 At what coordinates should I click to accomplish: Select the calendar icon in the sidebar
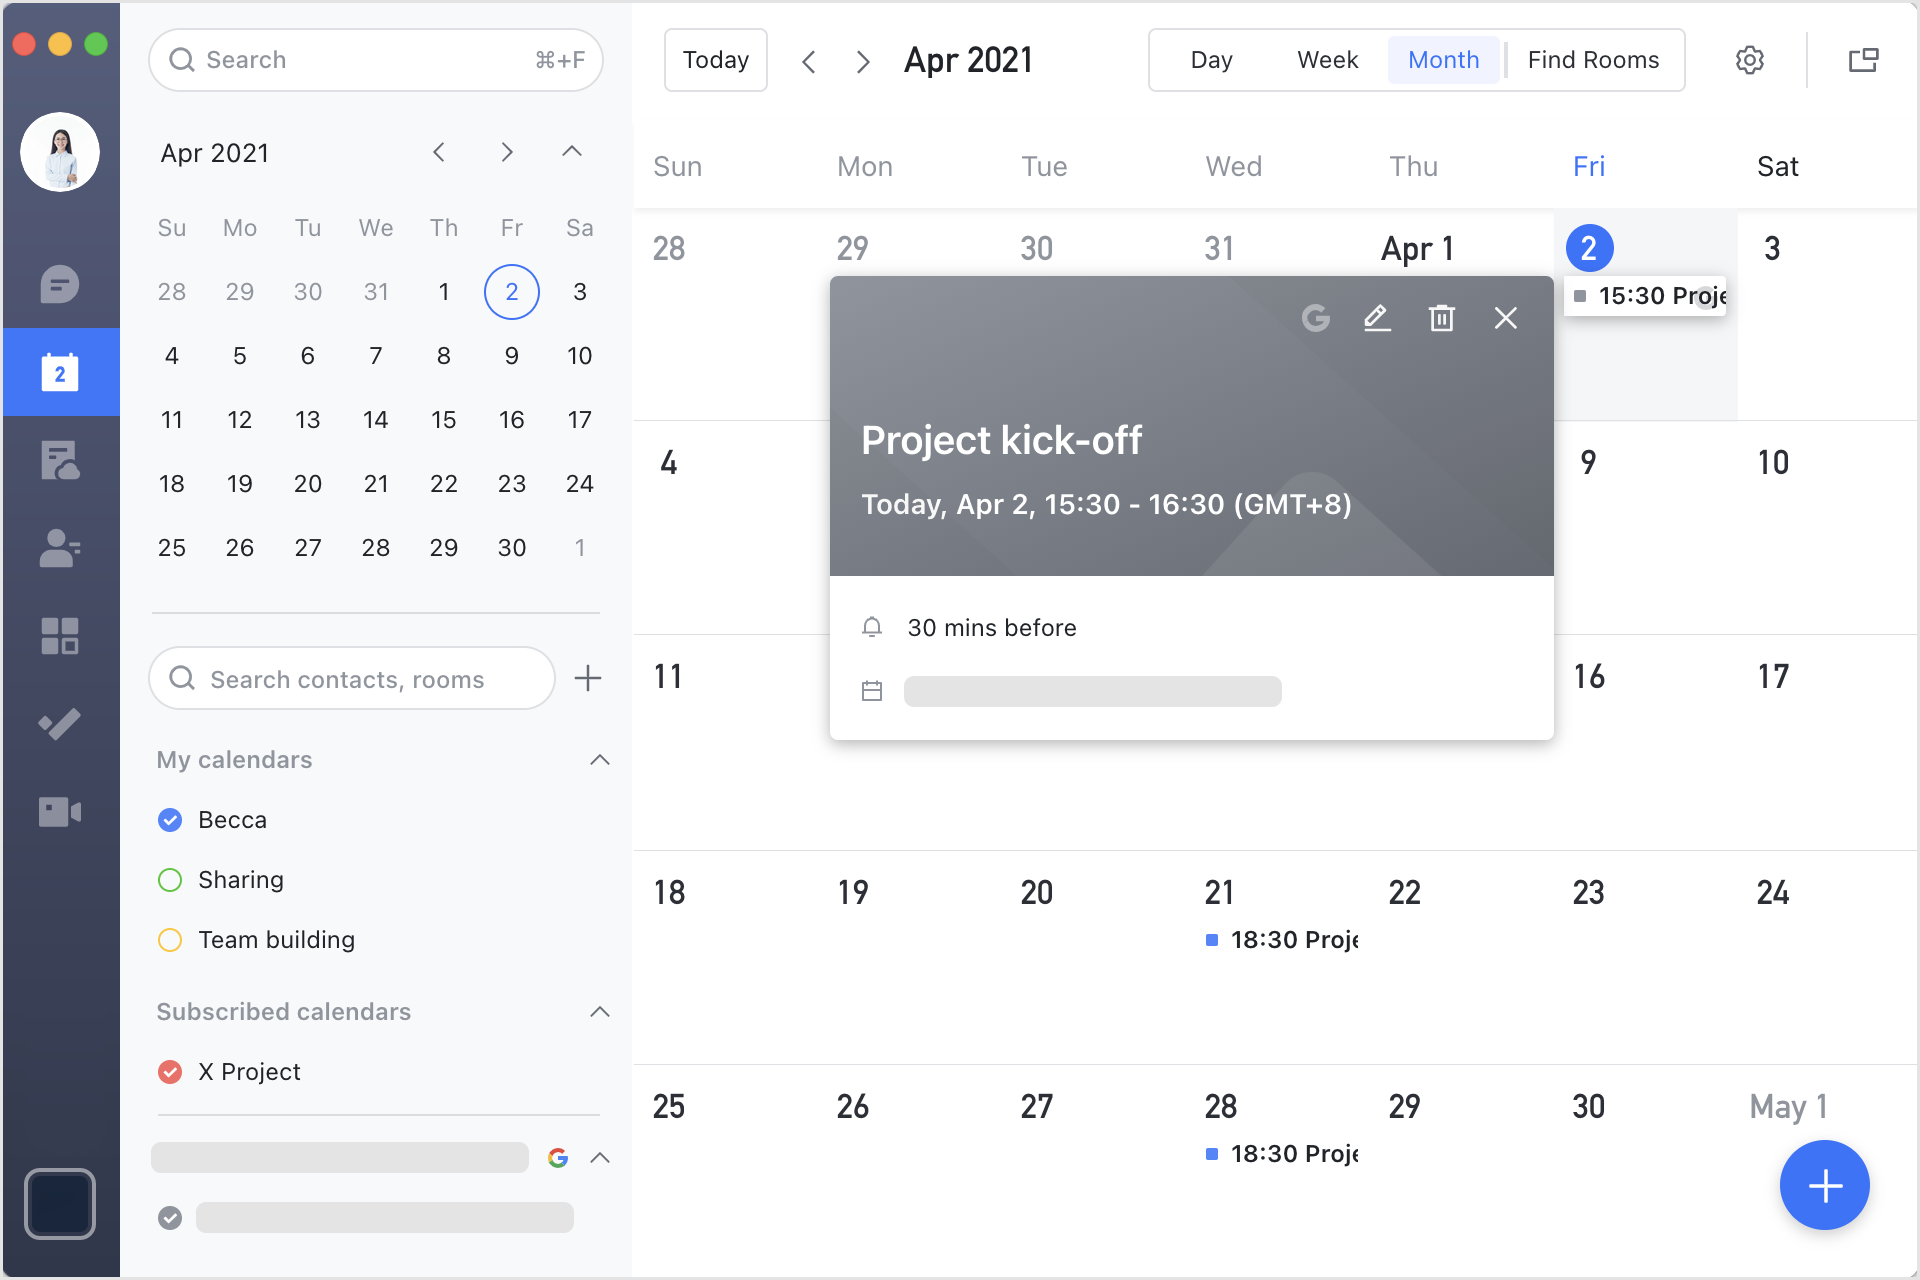click(x=60, y=371)
